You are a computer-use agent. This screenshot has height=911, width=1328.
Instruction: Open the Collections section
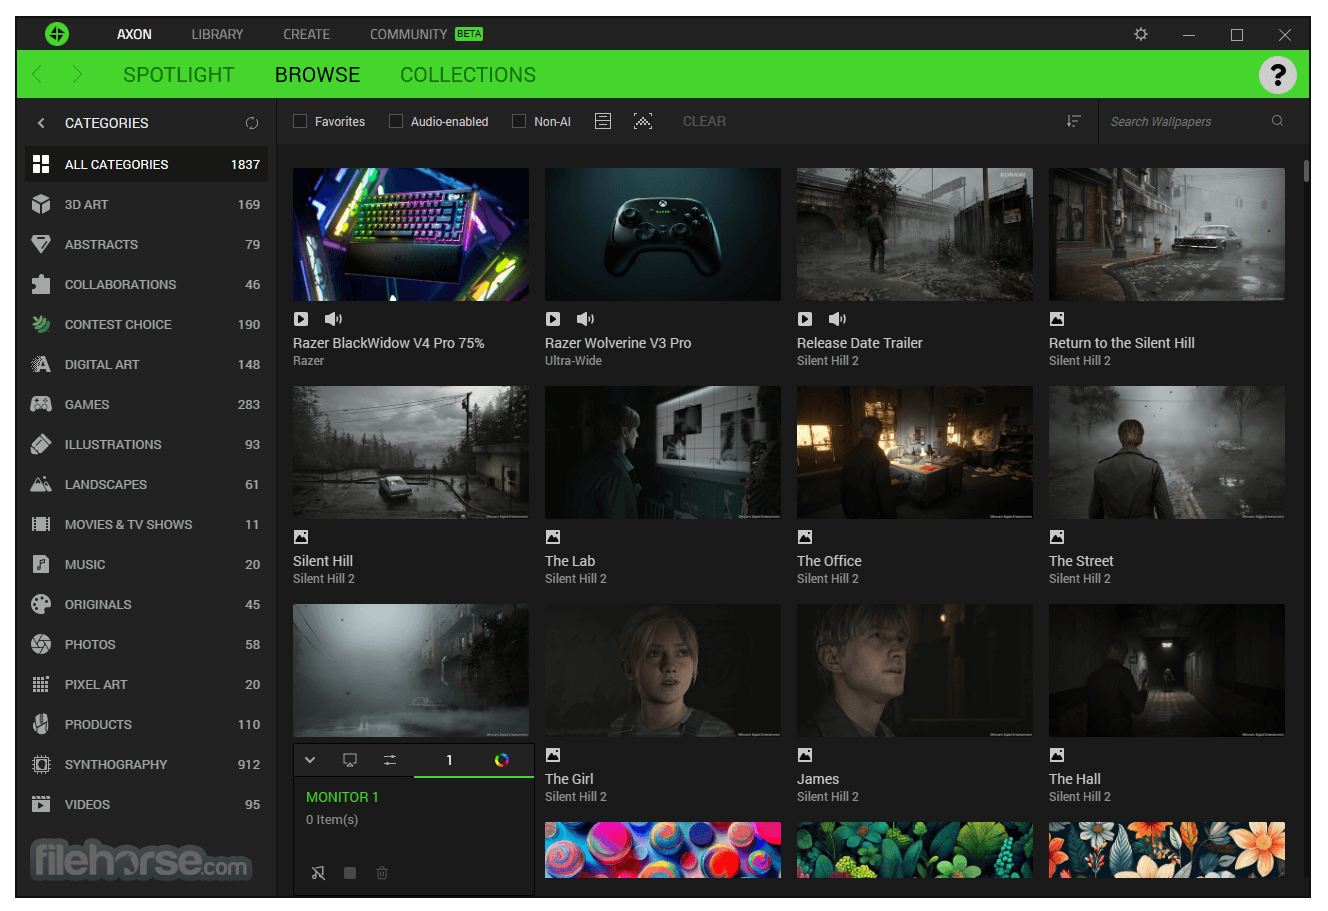coord(468,75)
